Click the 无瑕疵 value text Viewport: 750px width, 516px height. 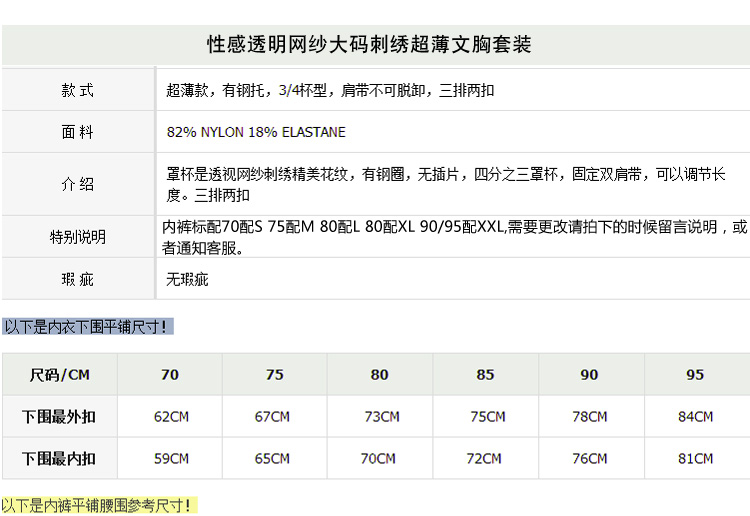pyautogui.click(x=187, y=279)
